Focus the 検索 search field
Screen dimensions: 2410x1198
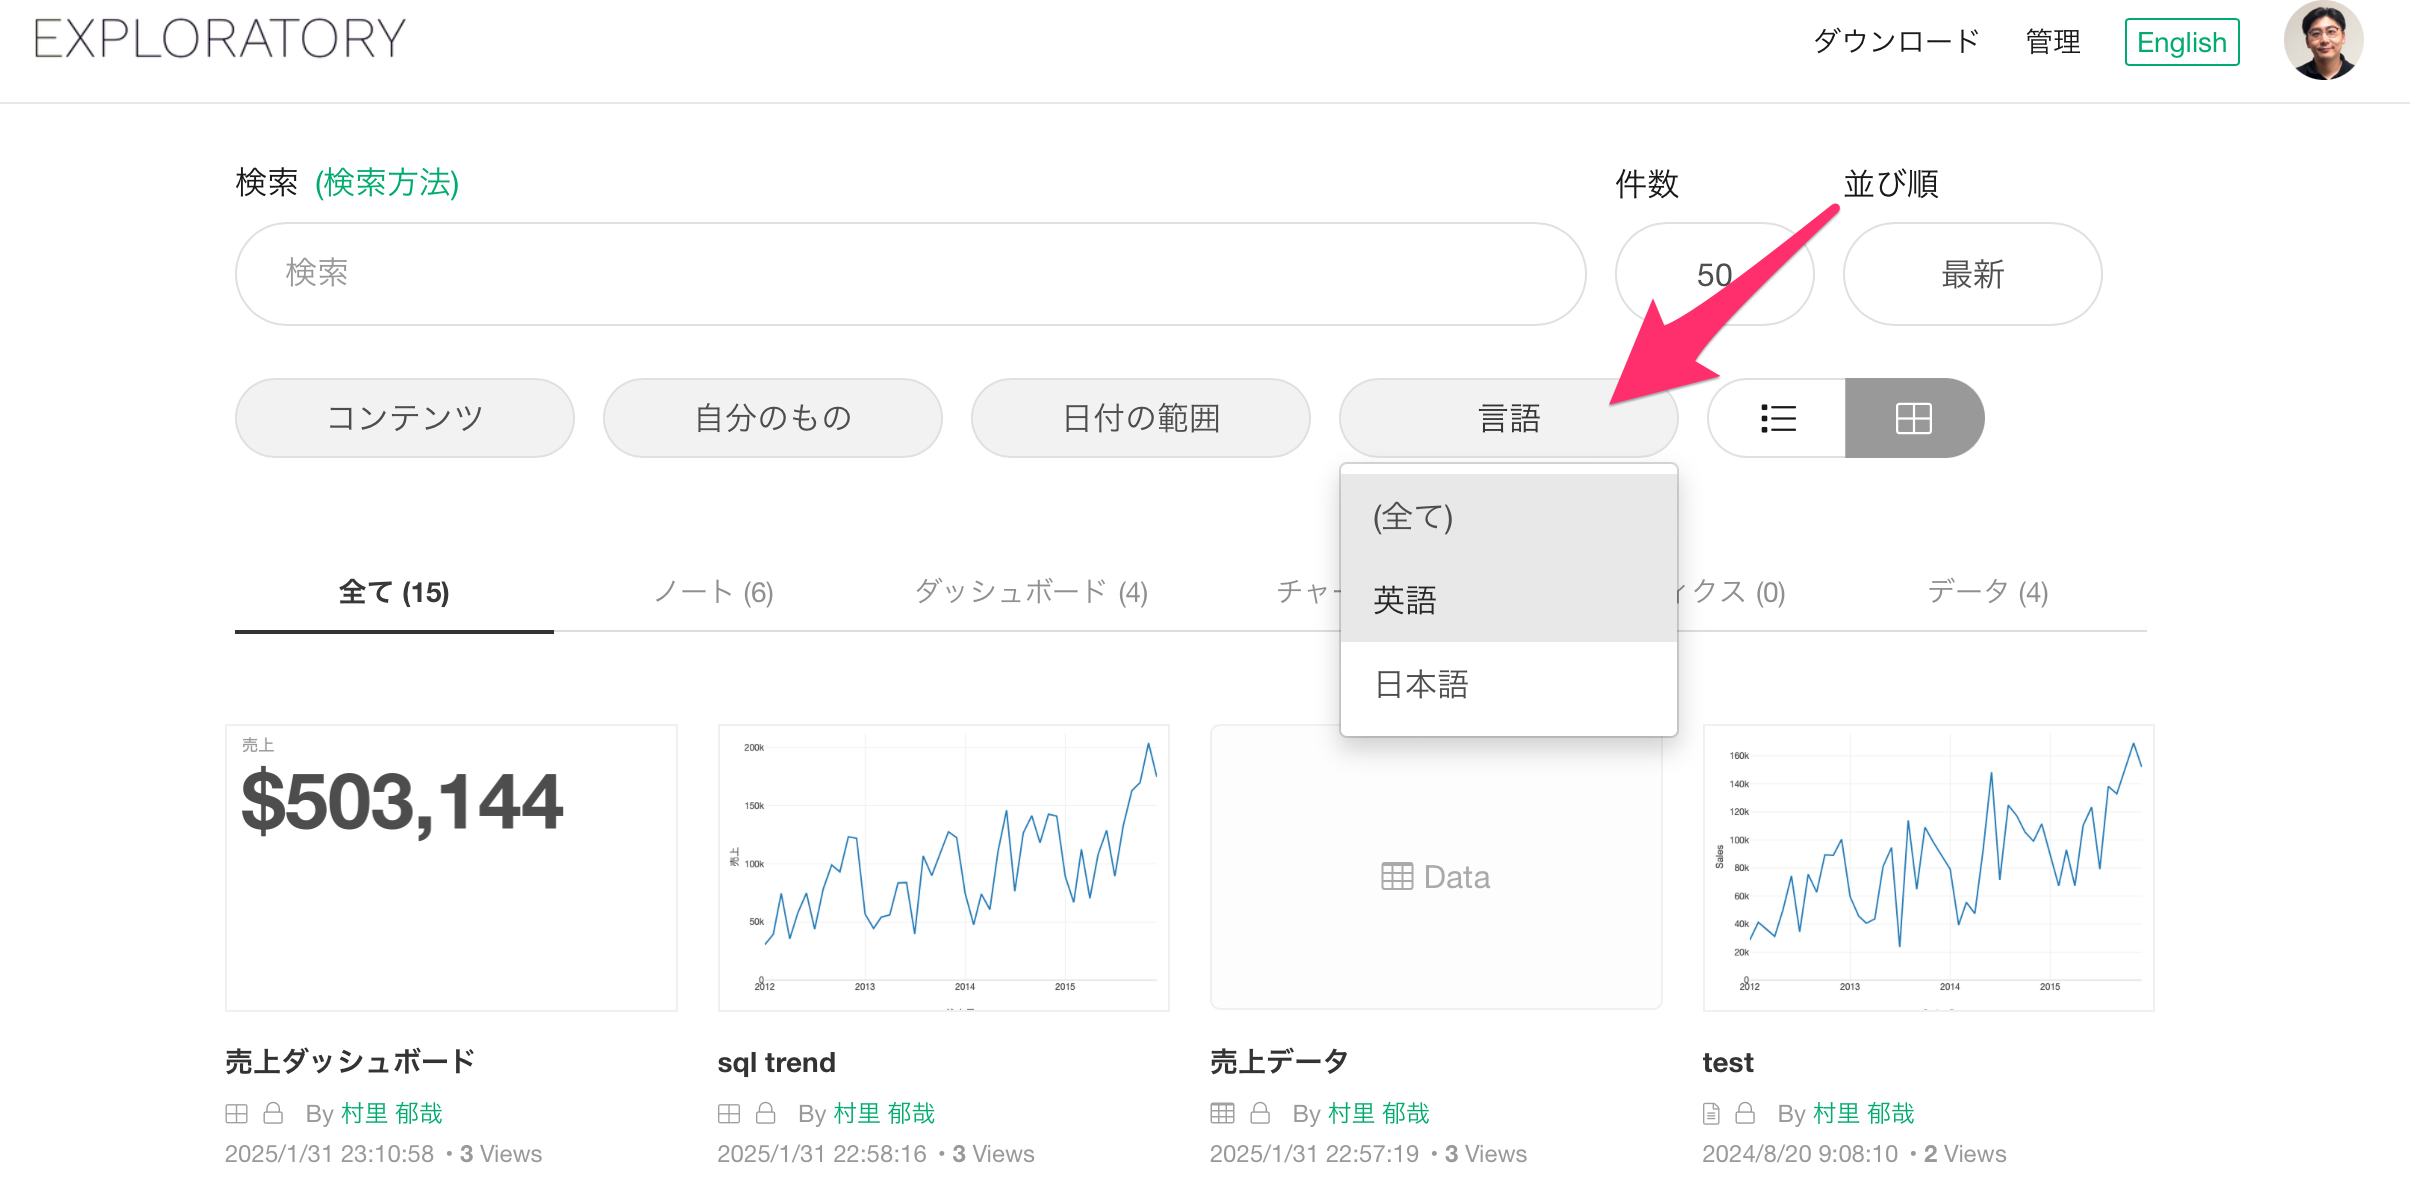[x=910, y=273]
